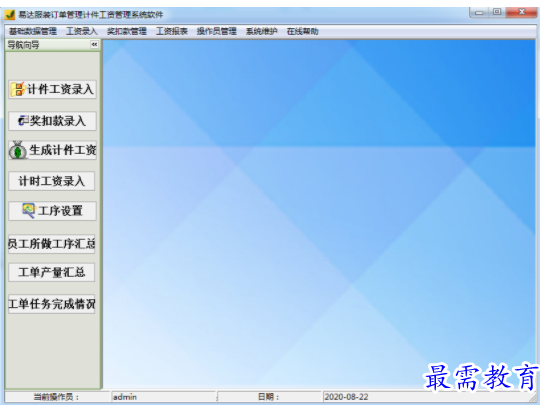Open 工单产量汇总 summary
Screen dimensions: 547x409
[52, 272]
